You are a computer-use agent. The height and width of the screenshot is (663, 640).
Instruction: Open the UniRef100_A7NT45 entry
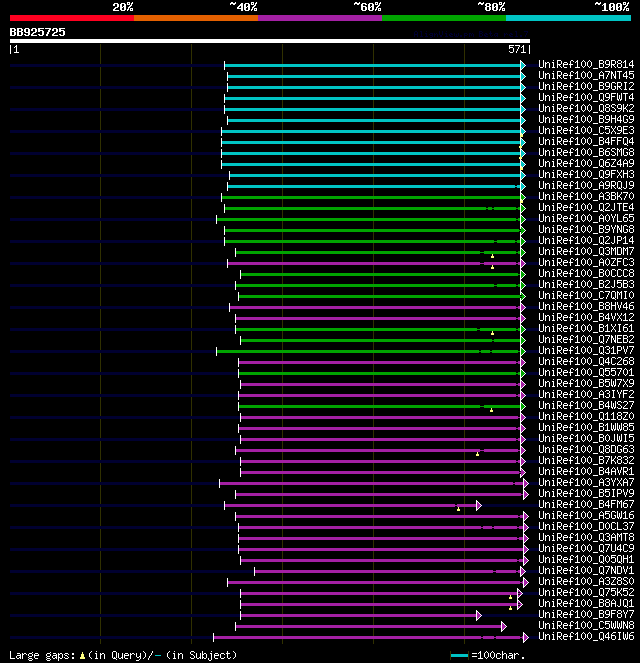point(586,76)
